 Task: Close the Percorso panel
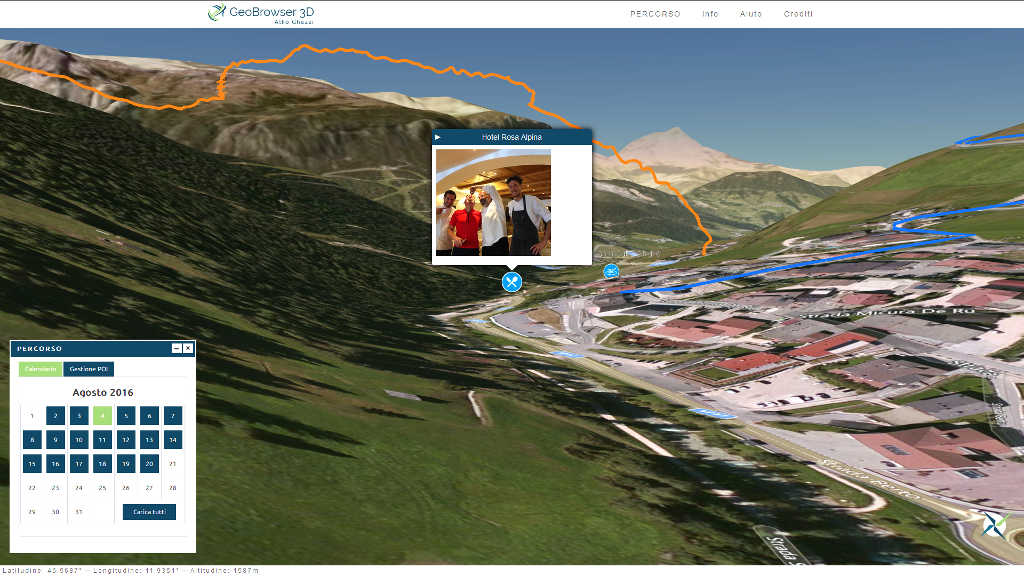click(x=188, y=348)
